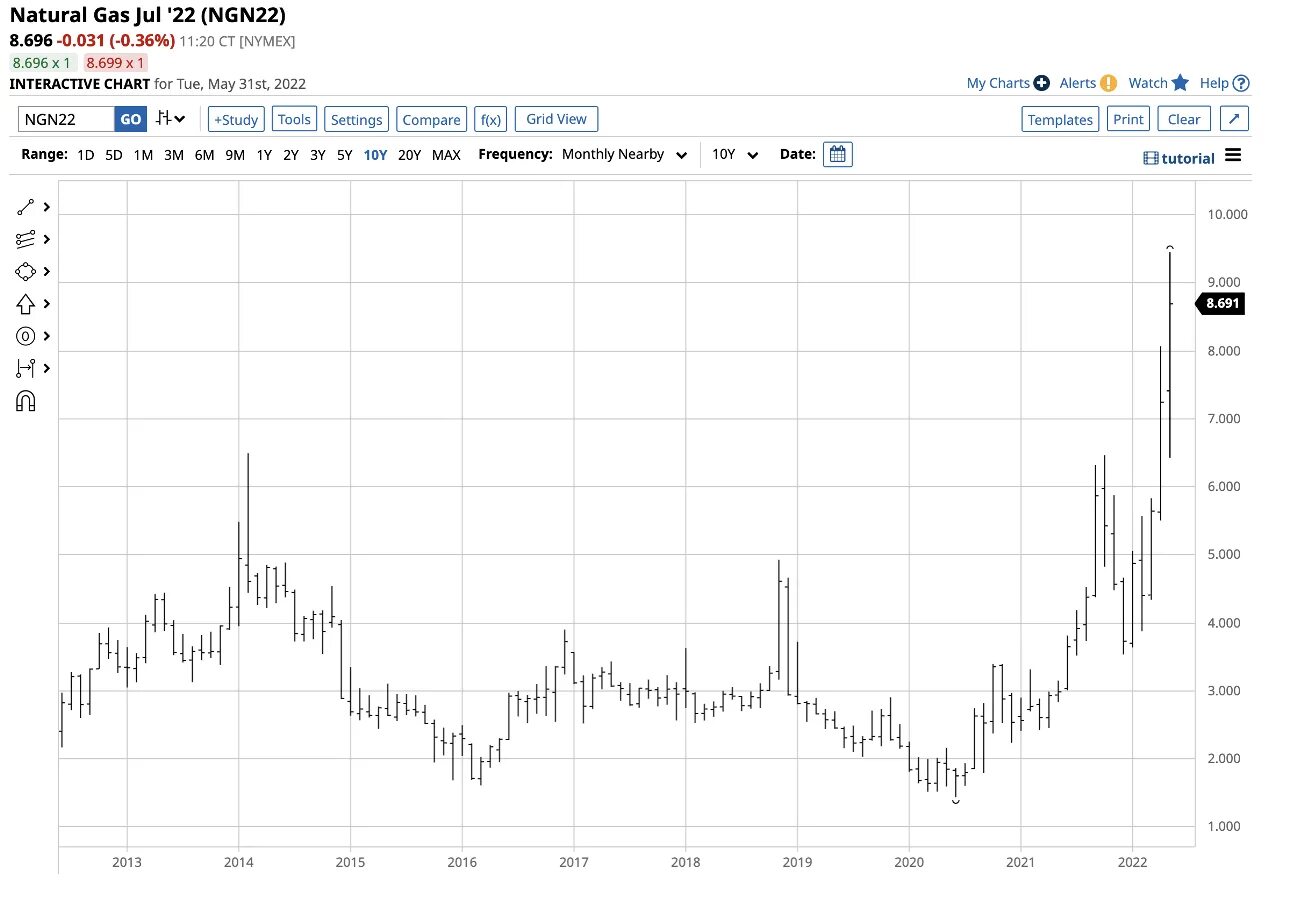Open the hamburger chart menu
The height and width of the screenshot is (898, 1292).
1233,156
